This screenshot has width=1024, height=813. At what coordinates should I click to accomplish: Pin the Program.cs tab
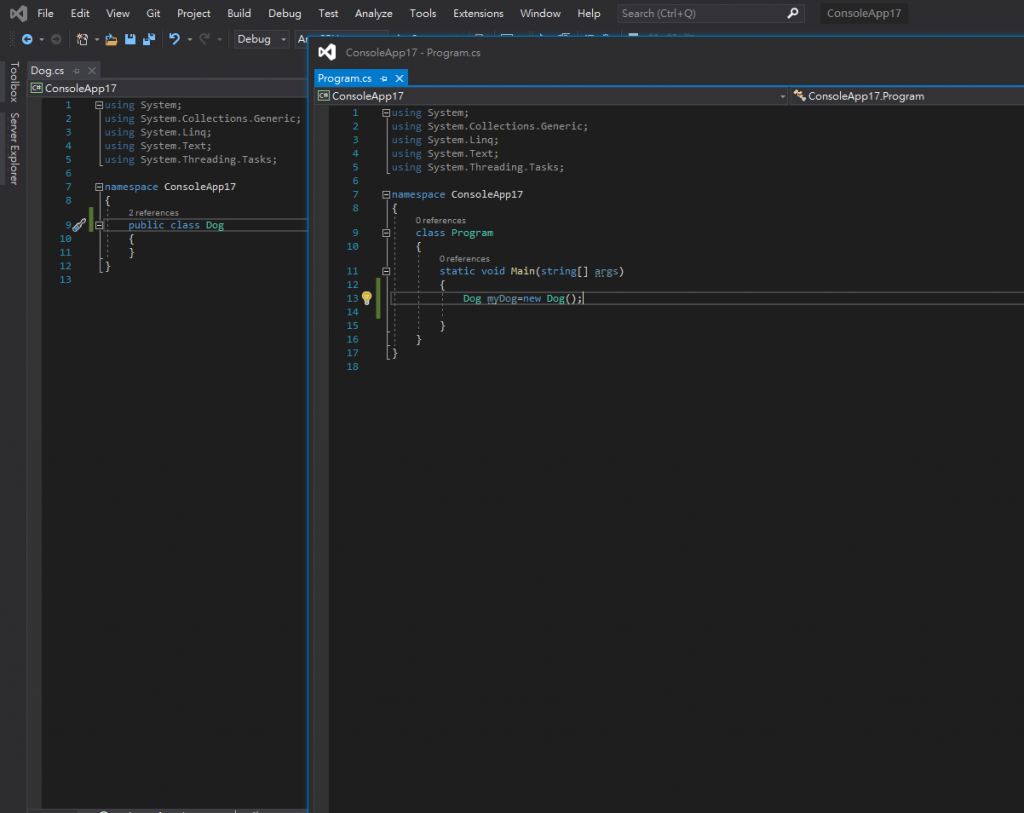(383, 78)
